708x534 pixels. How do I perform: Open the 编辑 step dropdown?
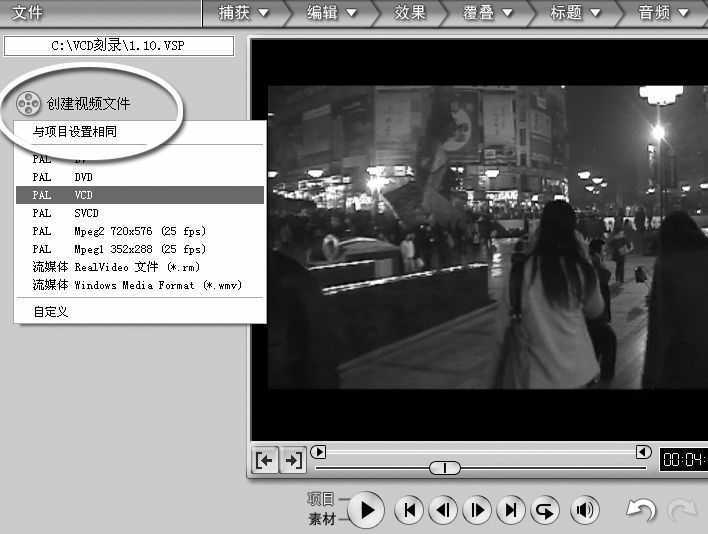(x=331, y=13)
